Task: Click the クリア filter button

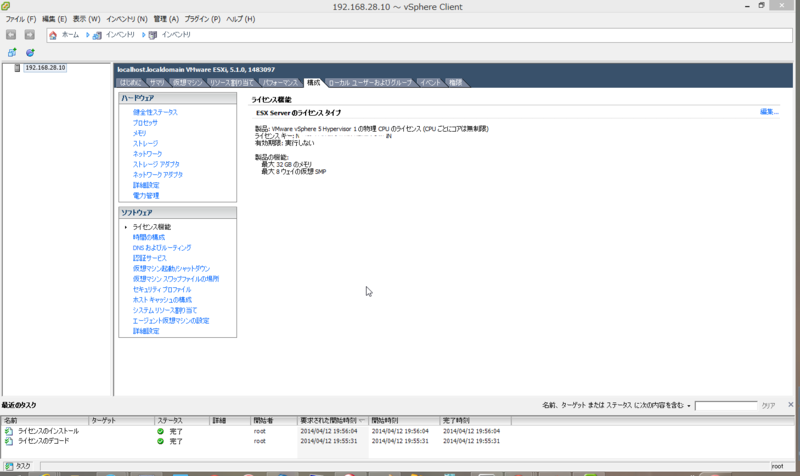Action: coord(768,406)
